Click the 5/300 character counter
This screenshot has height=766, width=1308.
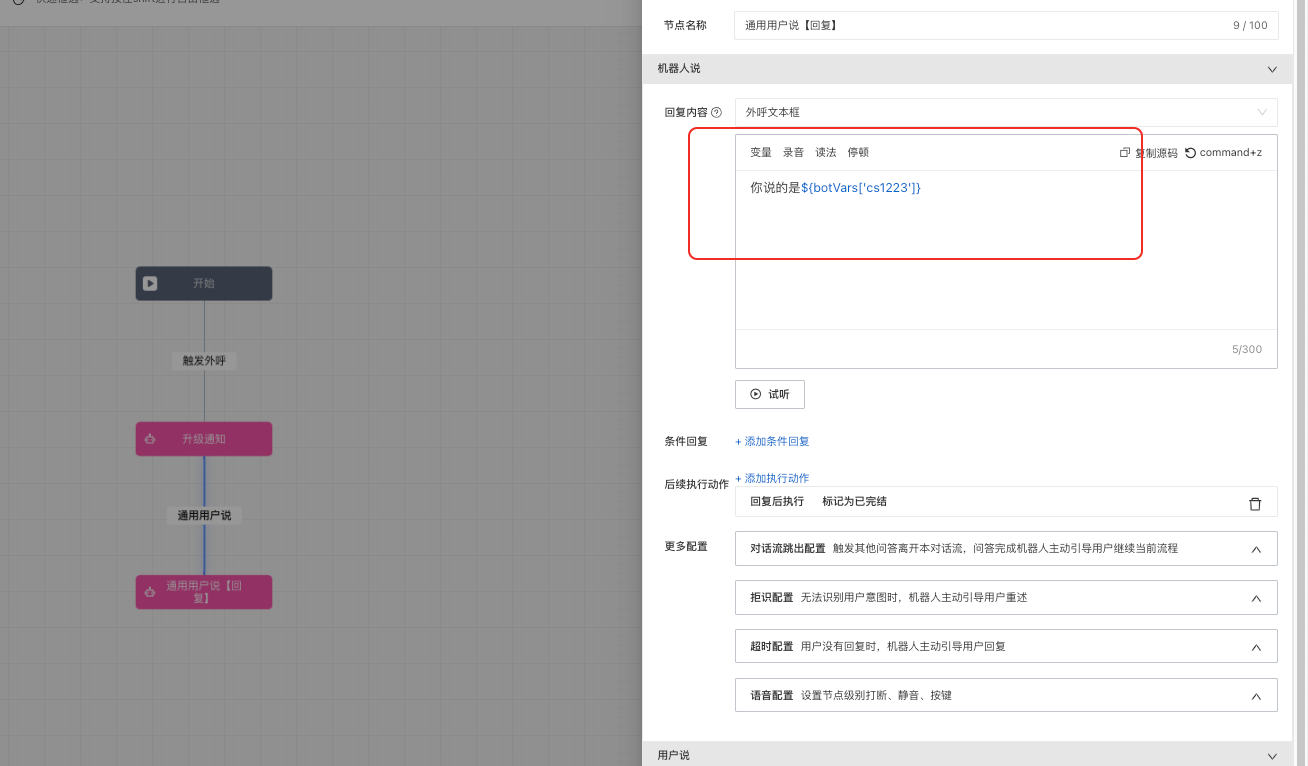pyautogui.click(x=1247, y=350)
